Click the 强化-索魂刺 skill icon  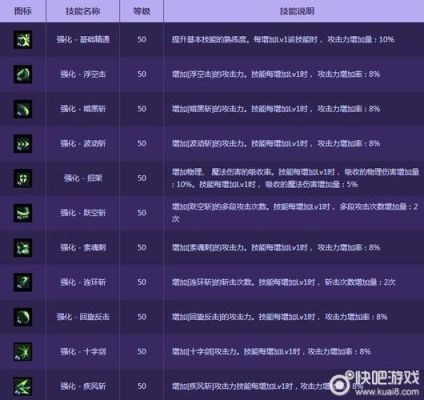(23, 247)
